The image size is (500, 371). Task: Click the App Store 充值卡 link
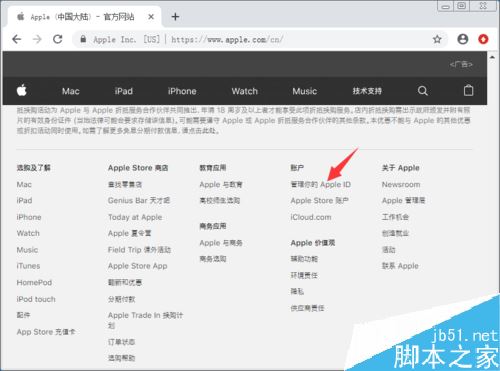46,332
